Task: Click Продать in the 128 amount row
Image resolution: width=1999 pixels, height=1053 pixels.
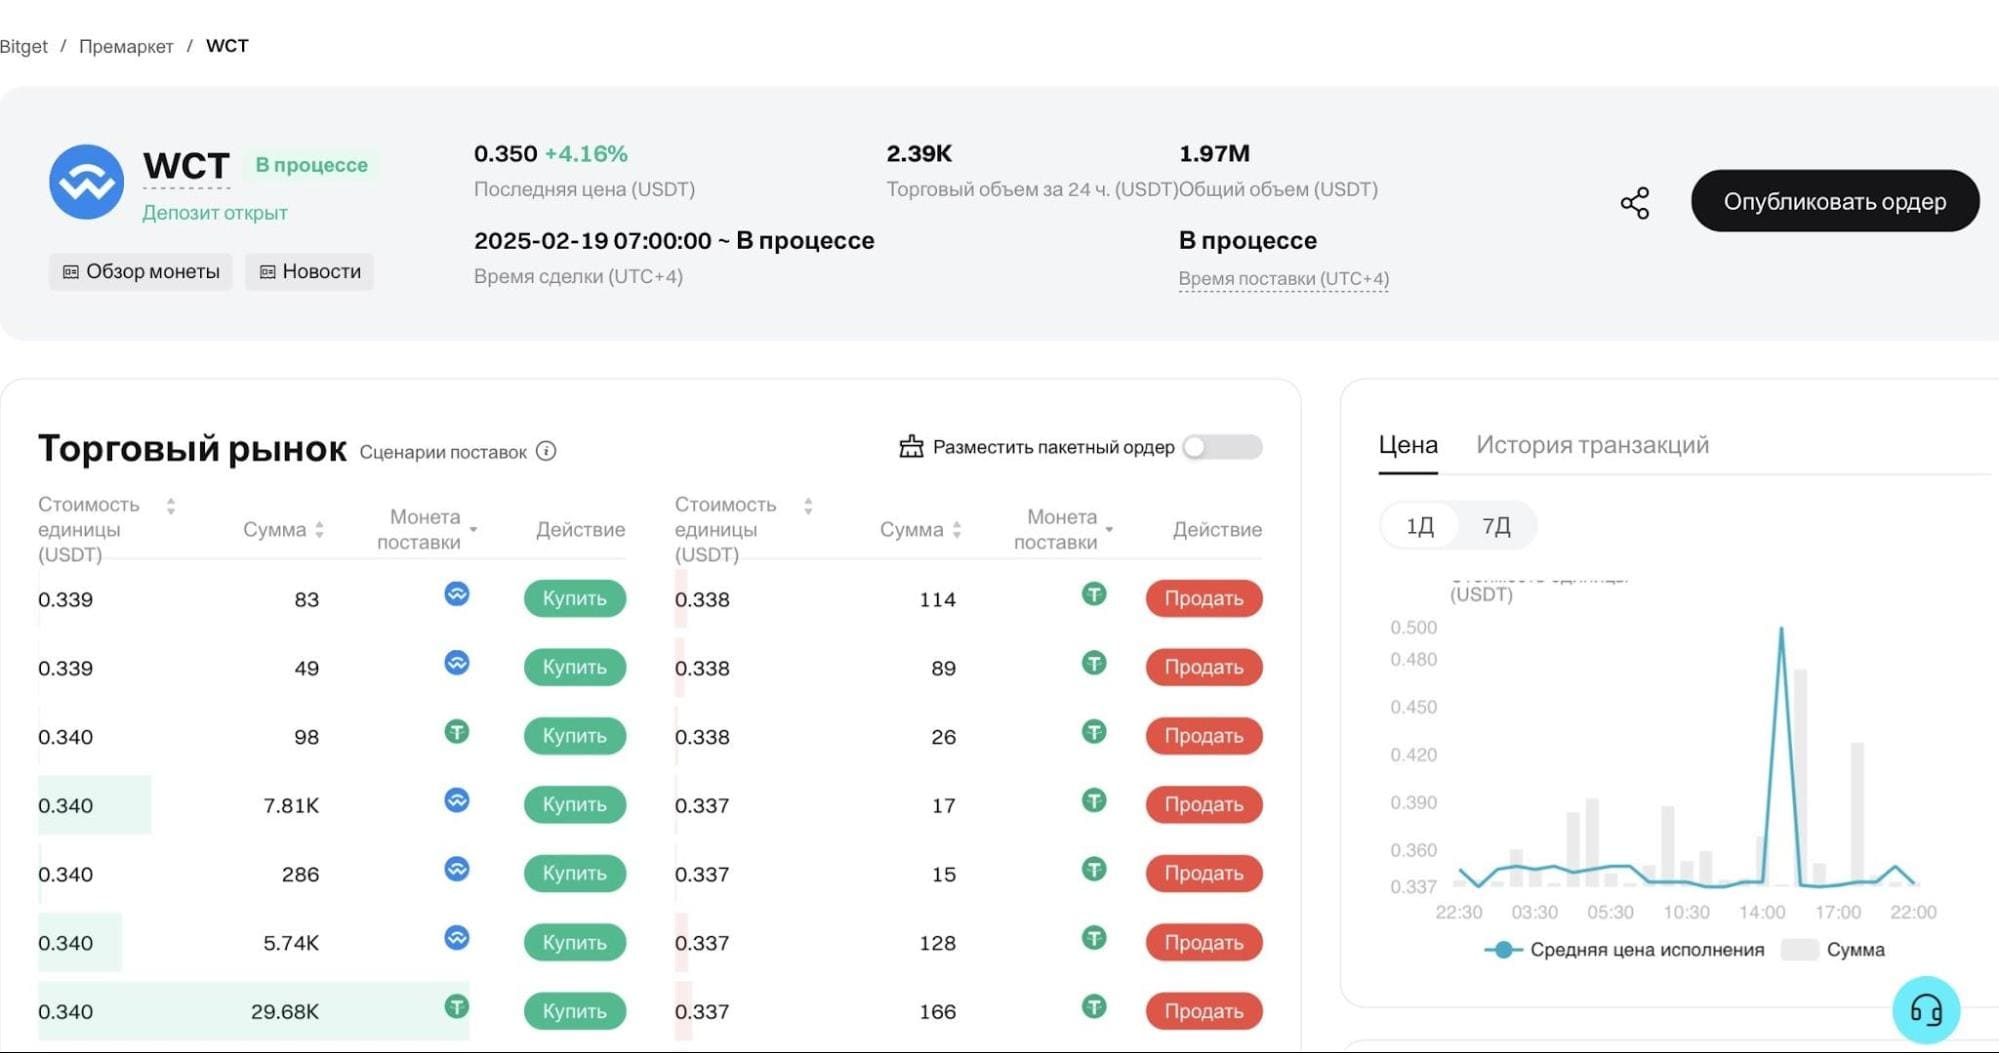Action: click(x=1204, y=942)
